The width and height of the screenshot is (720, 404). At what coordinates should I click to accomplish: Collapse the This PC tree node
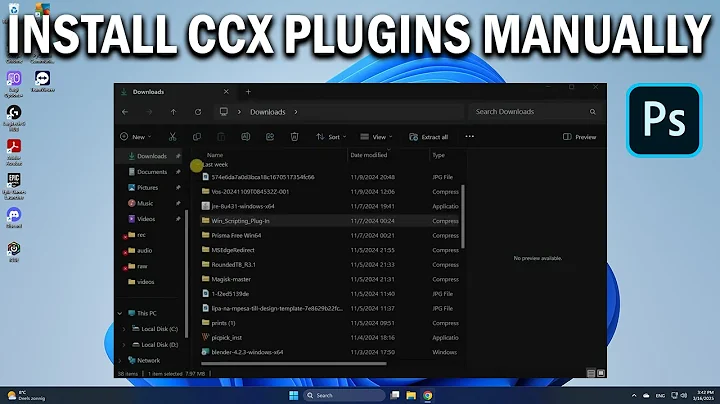click(120, 313)
